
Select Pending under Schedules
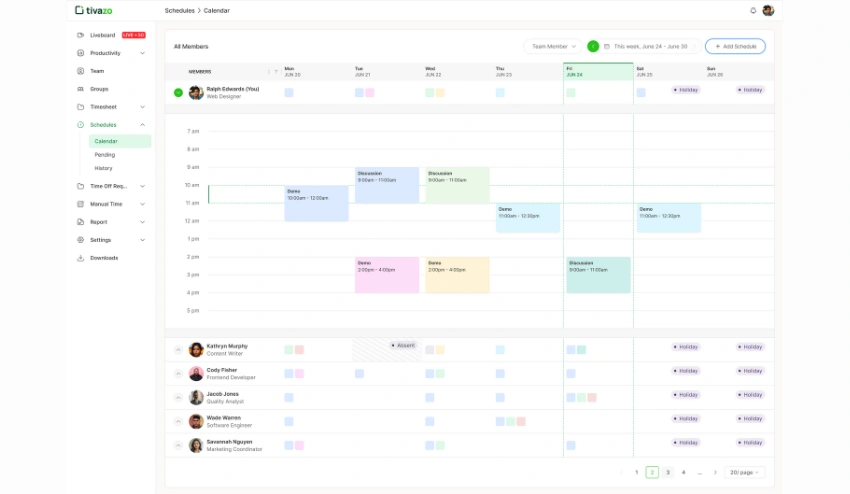point(105,155)
